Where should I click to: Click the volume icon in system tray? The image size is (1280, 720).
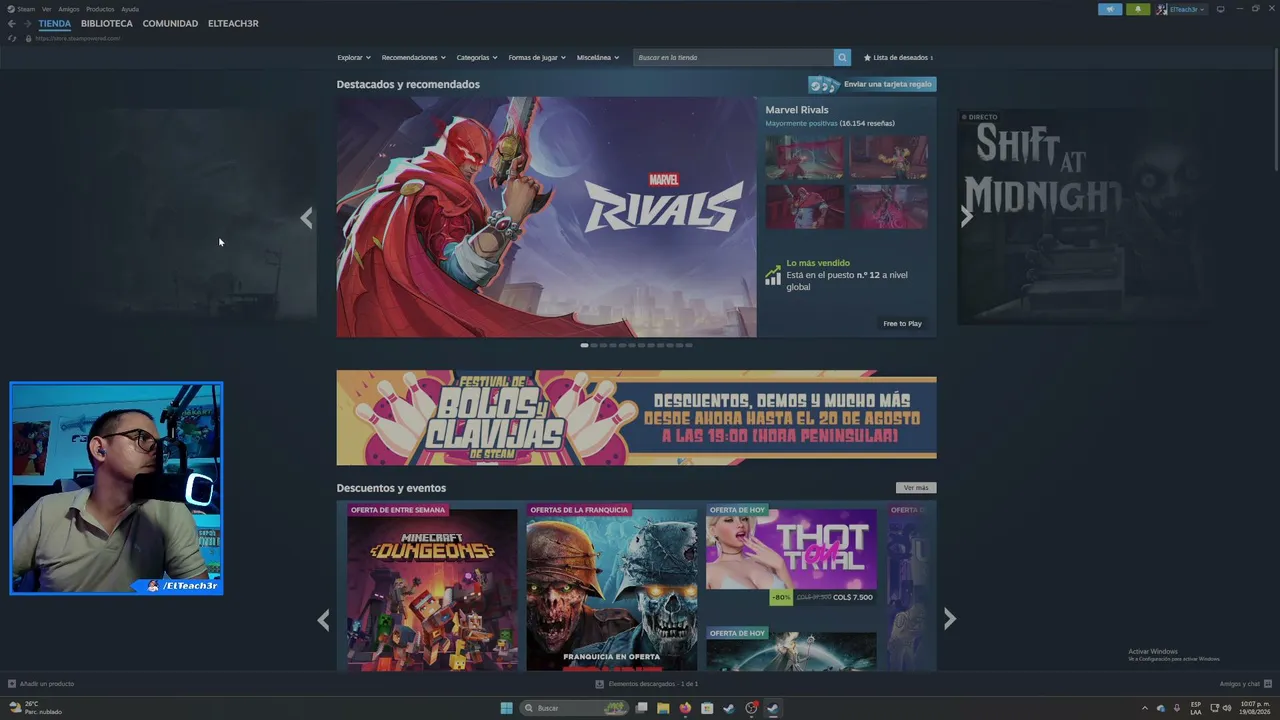tap(1227, 708)
